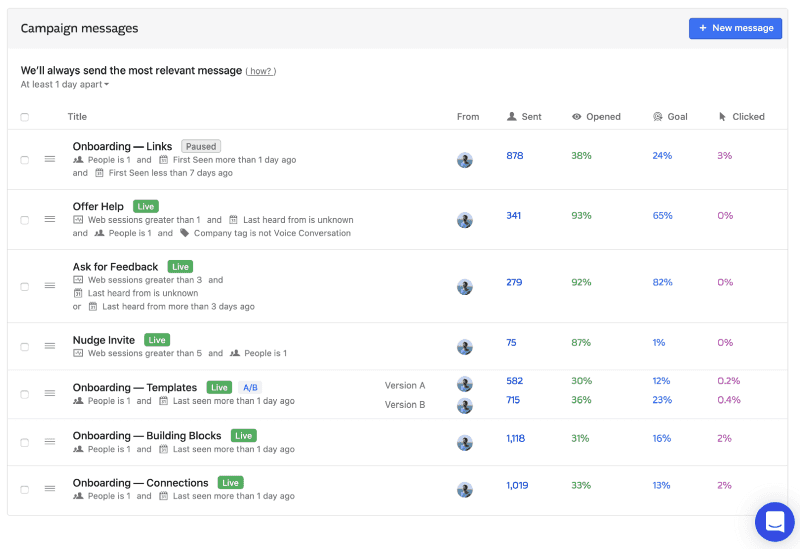Click the Sent column person icon
The height and width of the screenshot is (549, 800).
(x=512, y=117)
